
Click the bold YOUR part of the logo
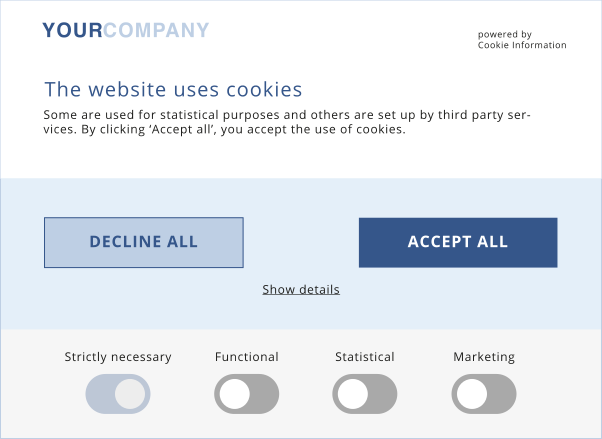[72, 31]
